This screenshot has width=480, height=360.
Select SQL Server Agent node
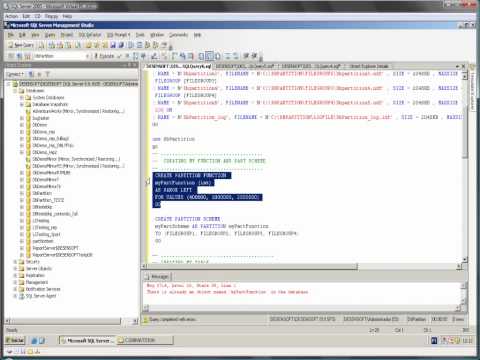click(41, 296)
